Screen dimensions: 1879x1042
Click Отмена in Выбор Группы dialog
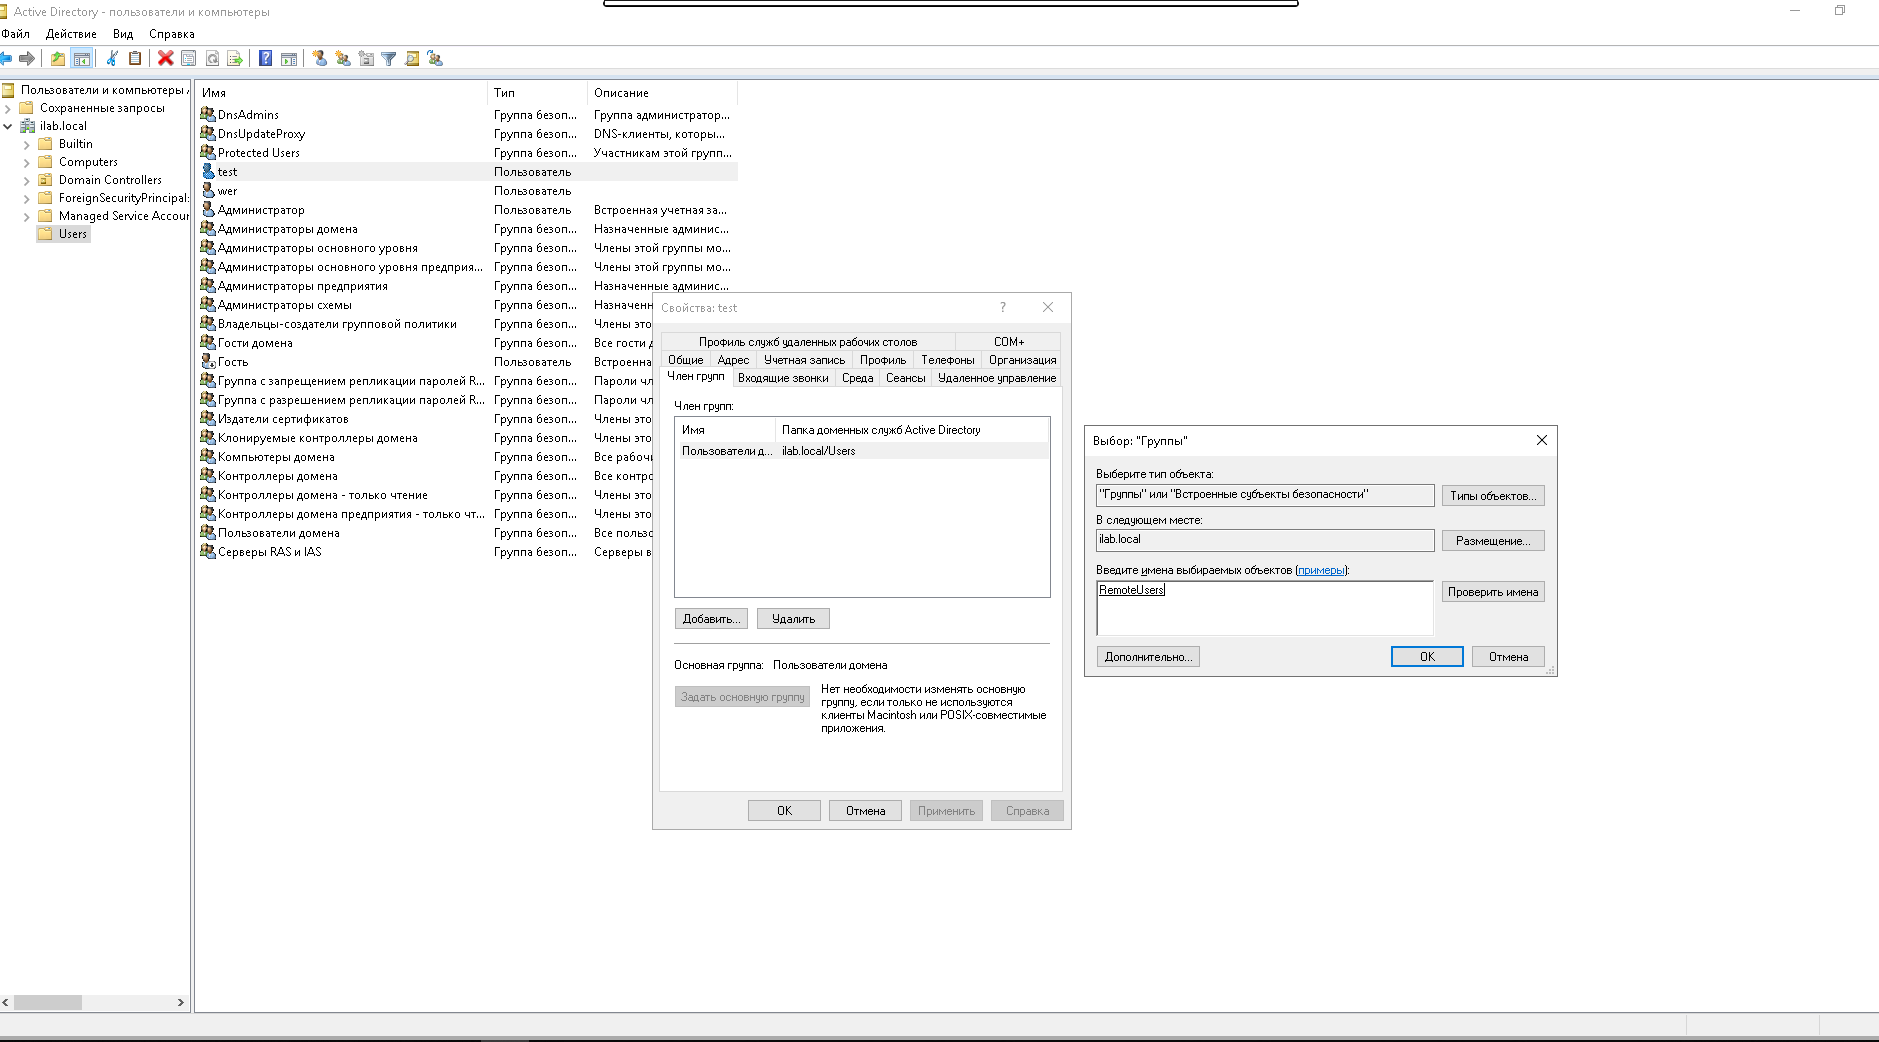tap(1508, 657)
